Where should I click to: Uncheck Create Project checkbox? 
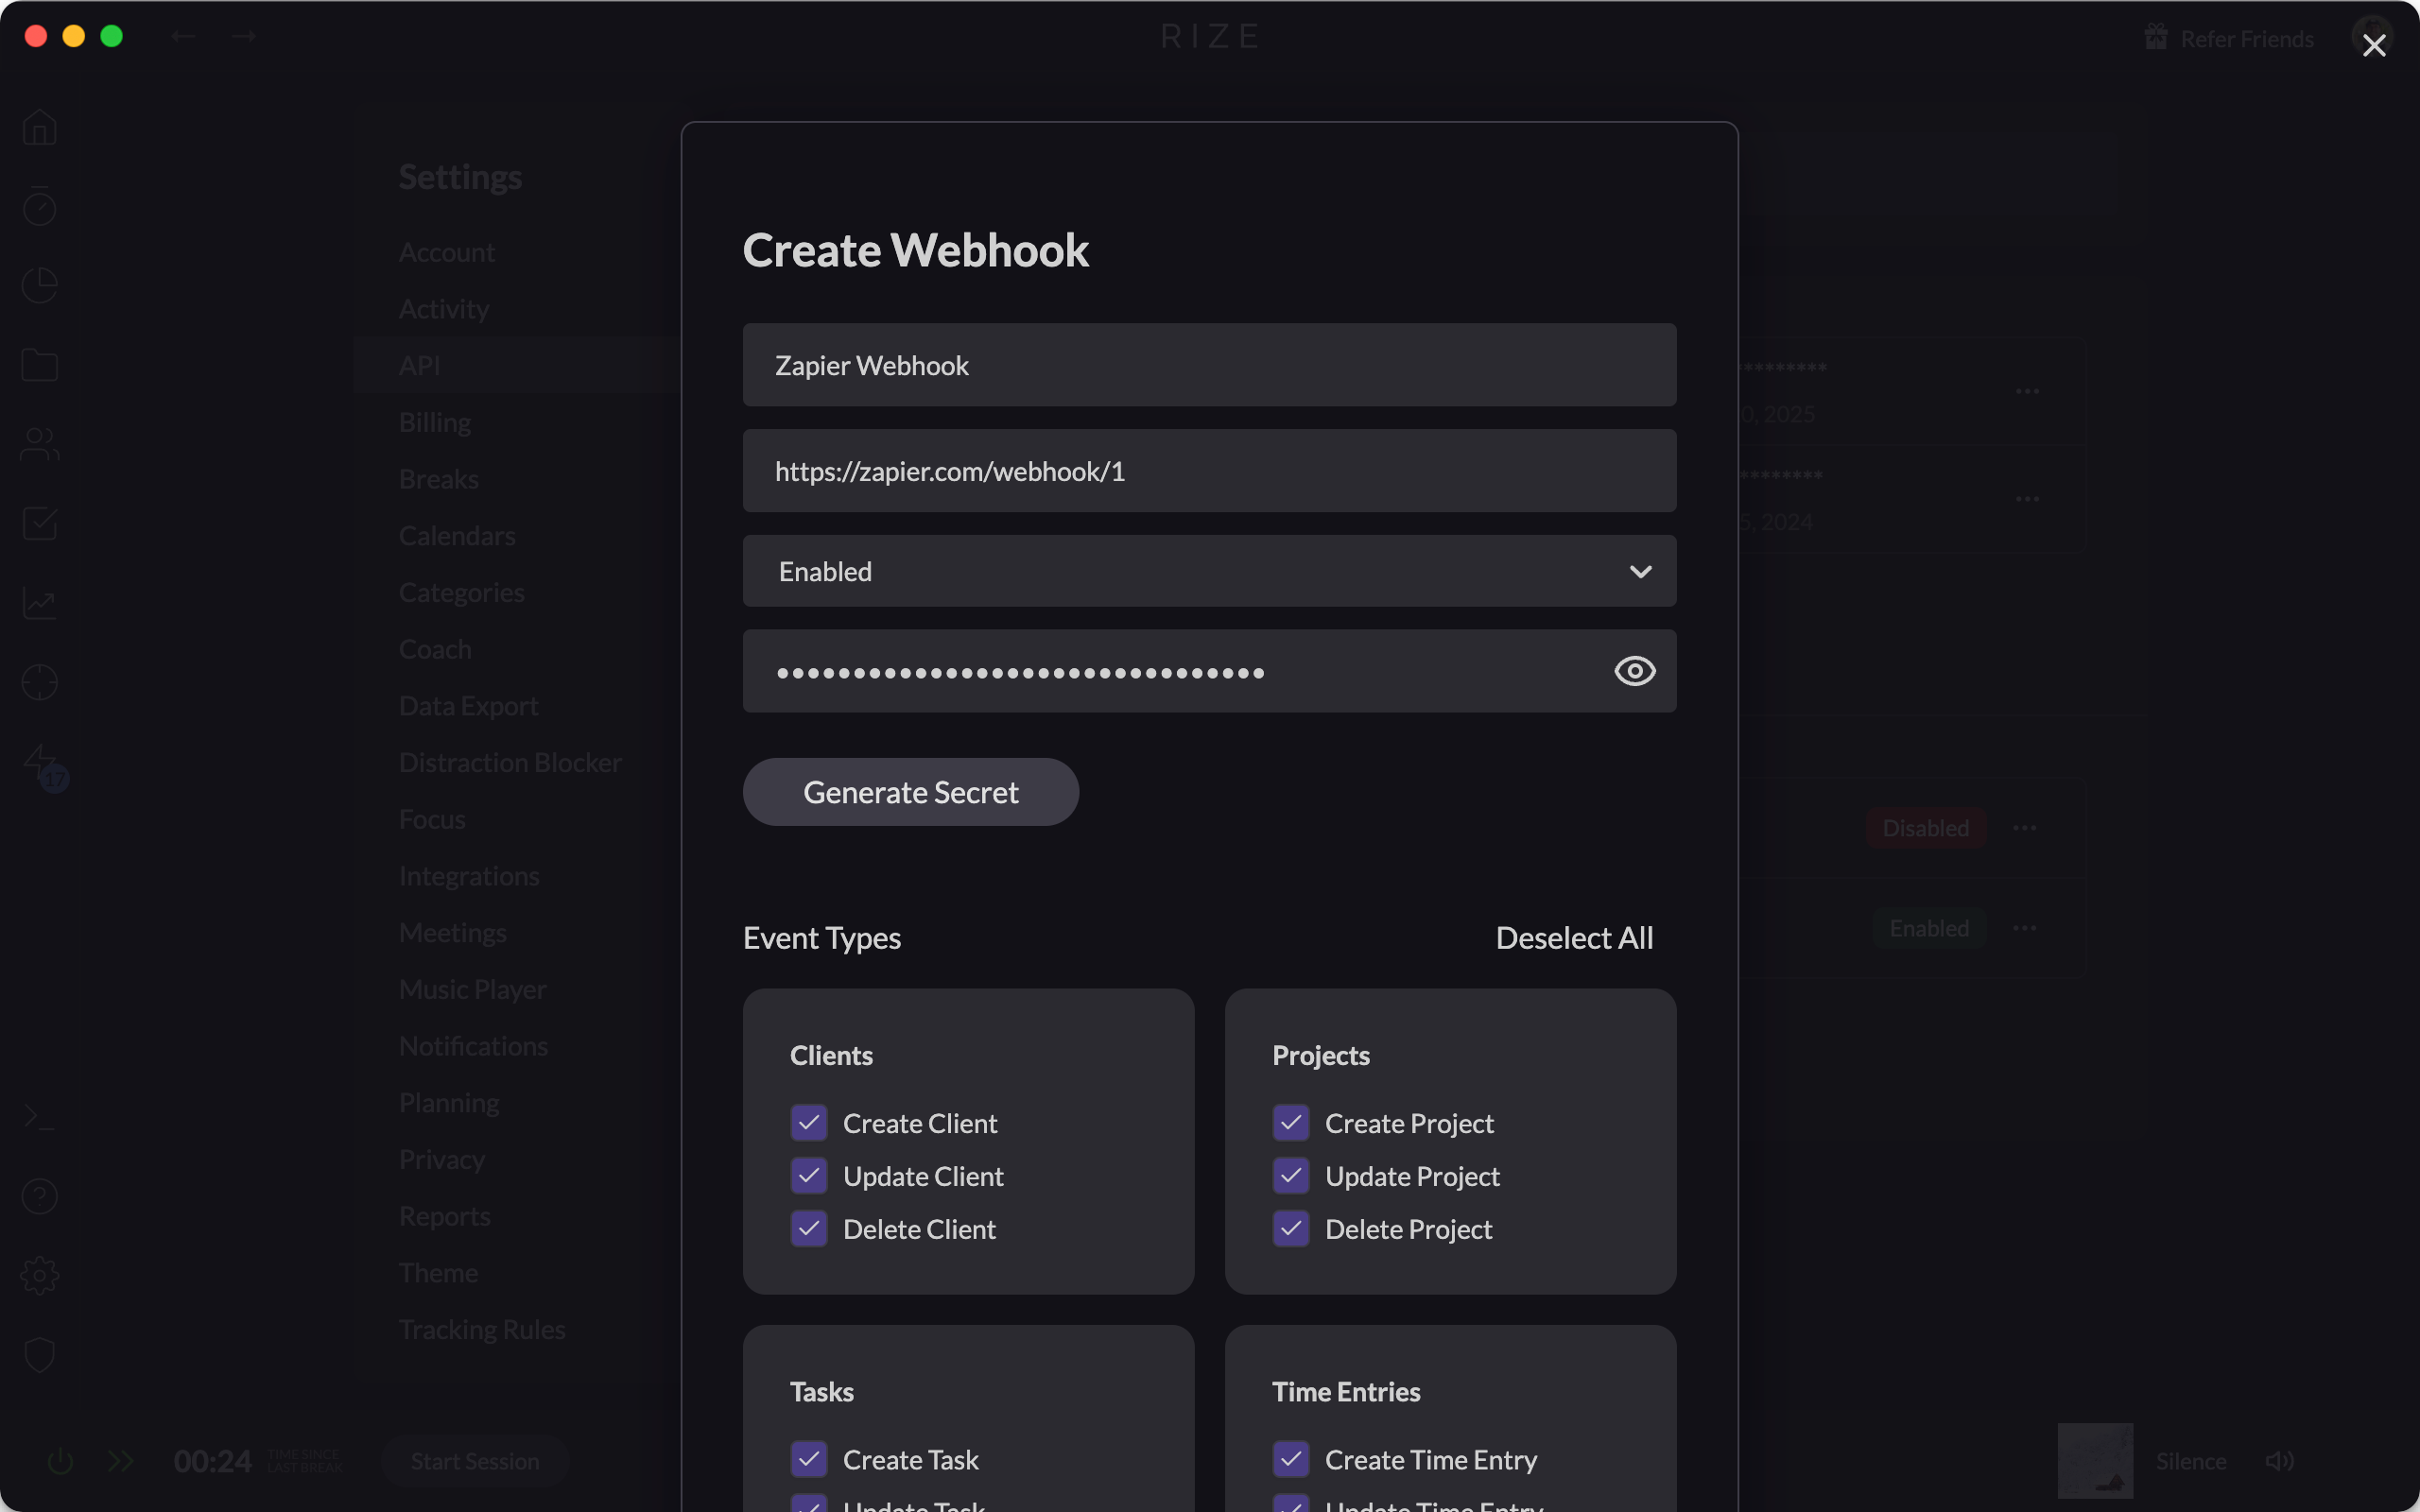[1291, 1123]
